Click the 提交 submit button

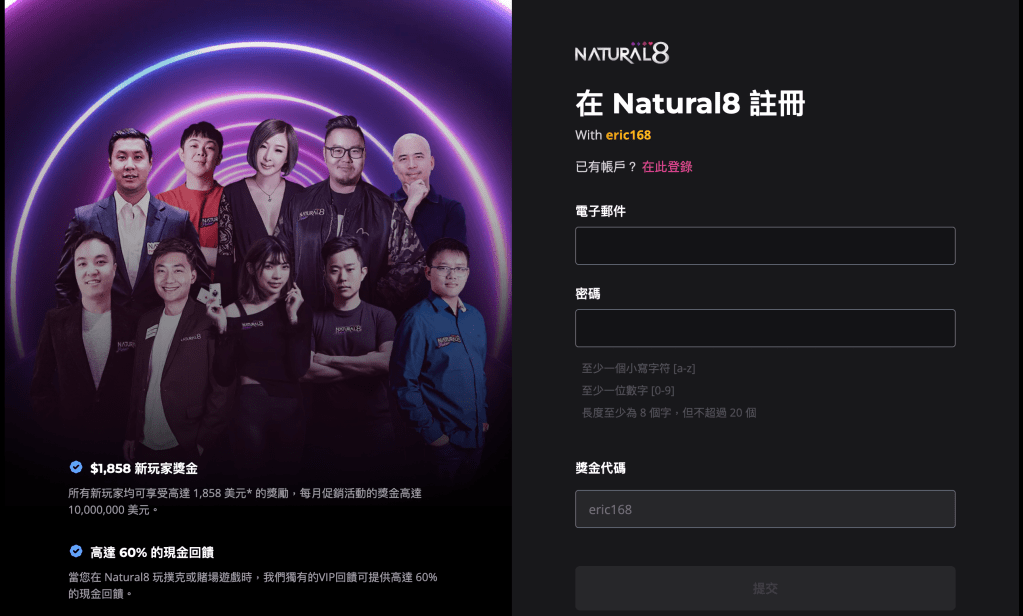765,588
